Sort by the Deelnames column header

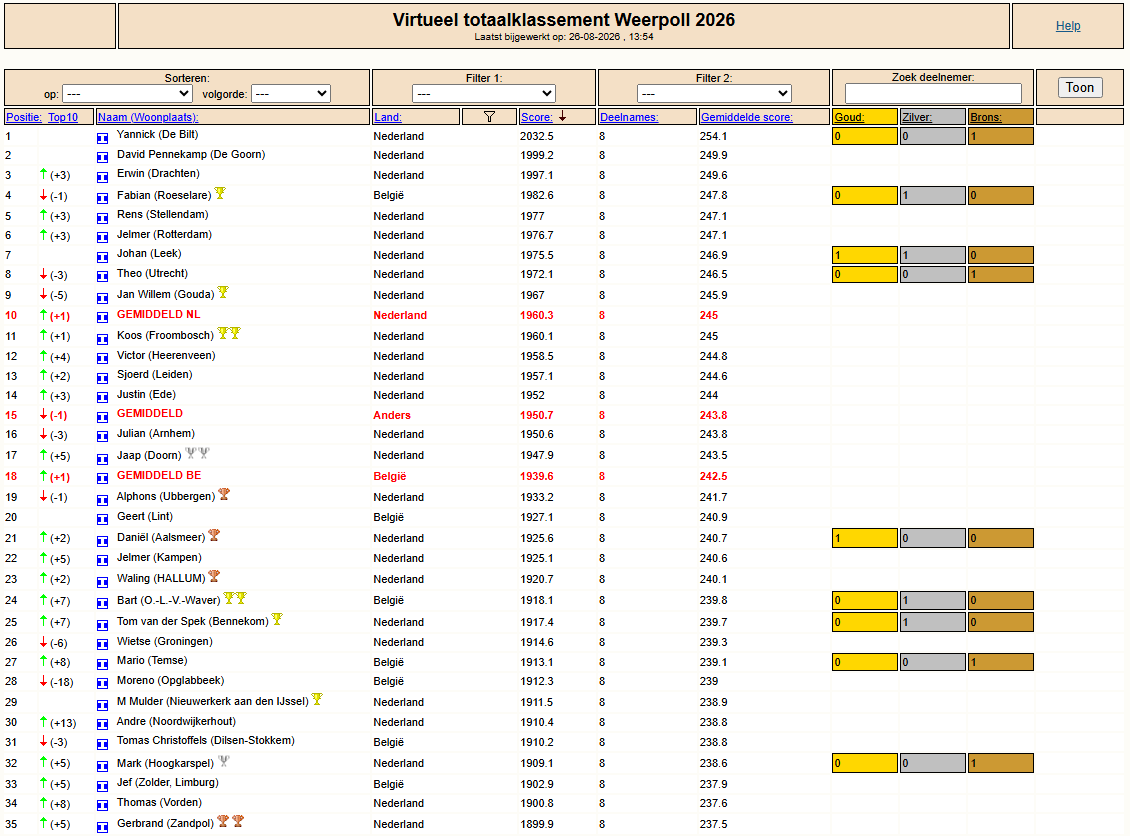point(629,117)
